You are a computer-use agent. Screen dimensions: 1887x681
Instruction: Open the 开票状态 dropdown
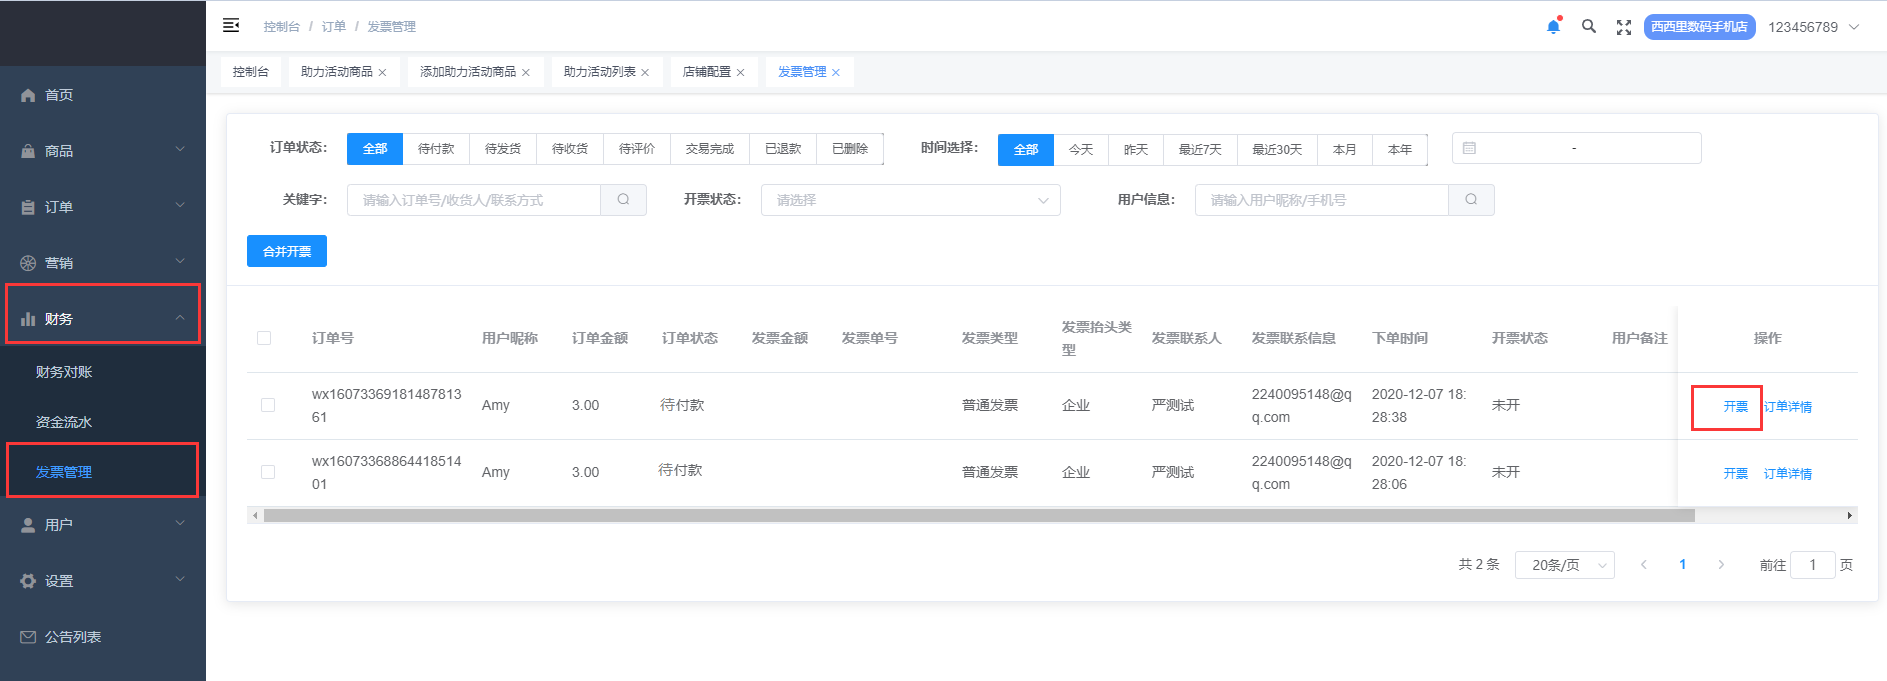[x=910, y=200]
